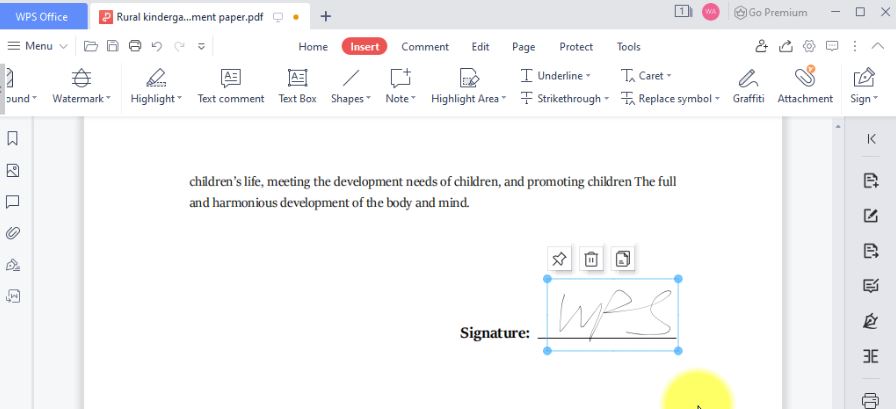Print the document from quick toolbar
Viewport: 896px width, 409px height.
135,46
